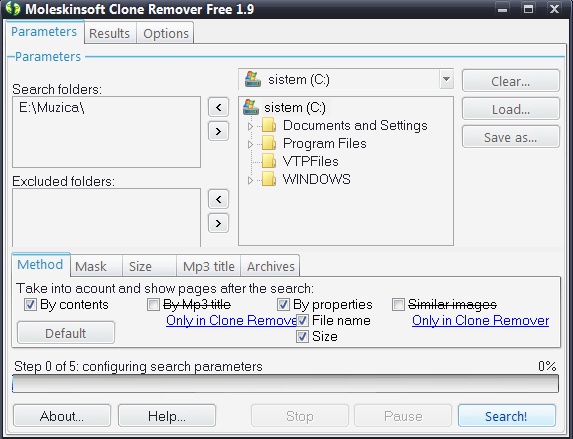
Task: Switch to the Options tab
Action: (x=166, y=33)
